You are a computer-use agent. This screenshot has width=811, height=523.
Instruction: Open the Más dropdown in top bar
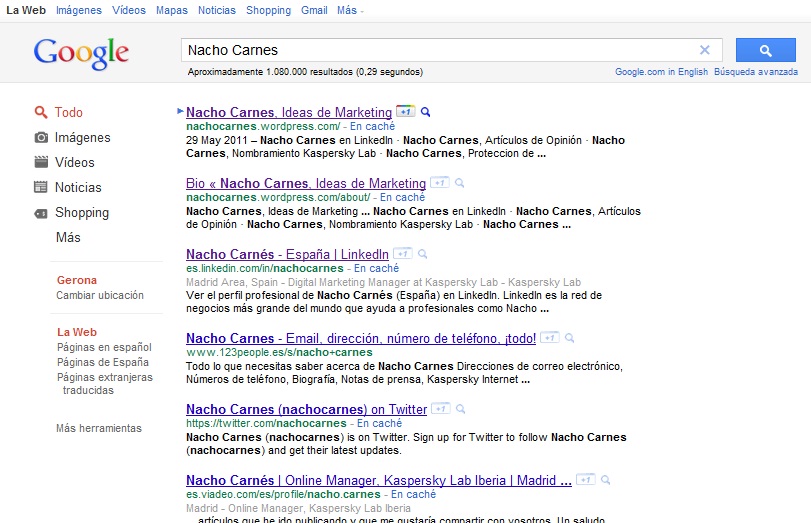point(349,10)
